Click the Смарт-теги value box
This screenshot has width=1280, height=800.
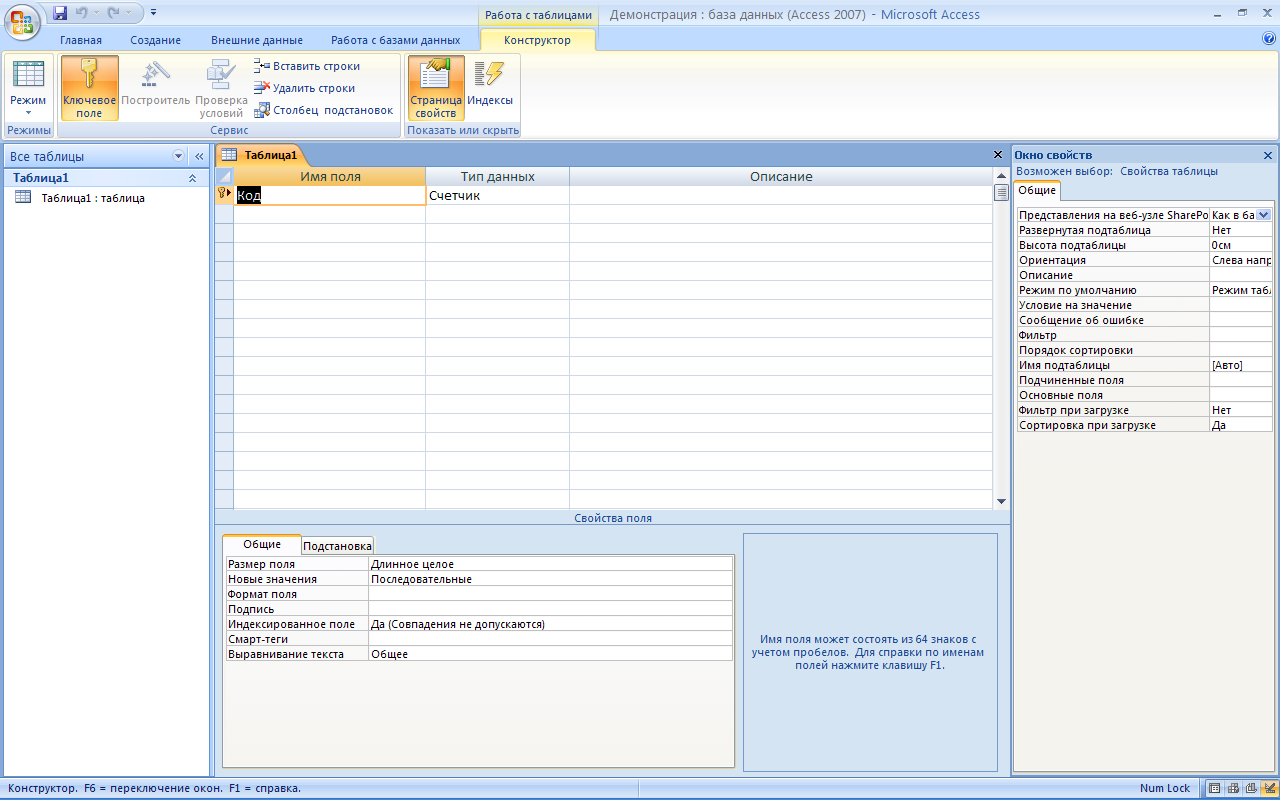[550, 639]
